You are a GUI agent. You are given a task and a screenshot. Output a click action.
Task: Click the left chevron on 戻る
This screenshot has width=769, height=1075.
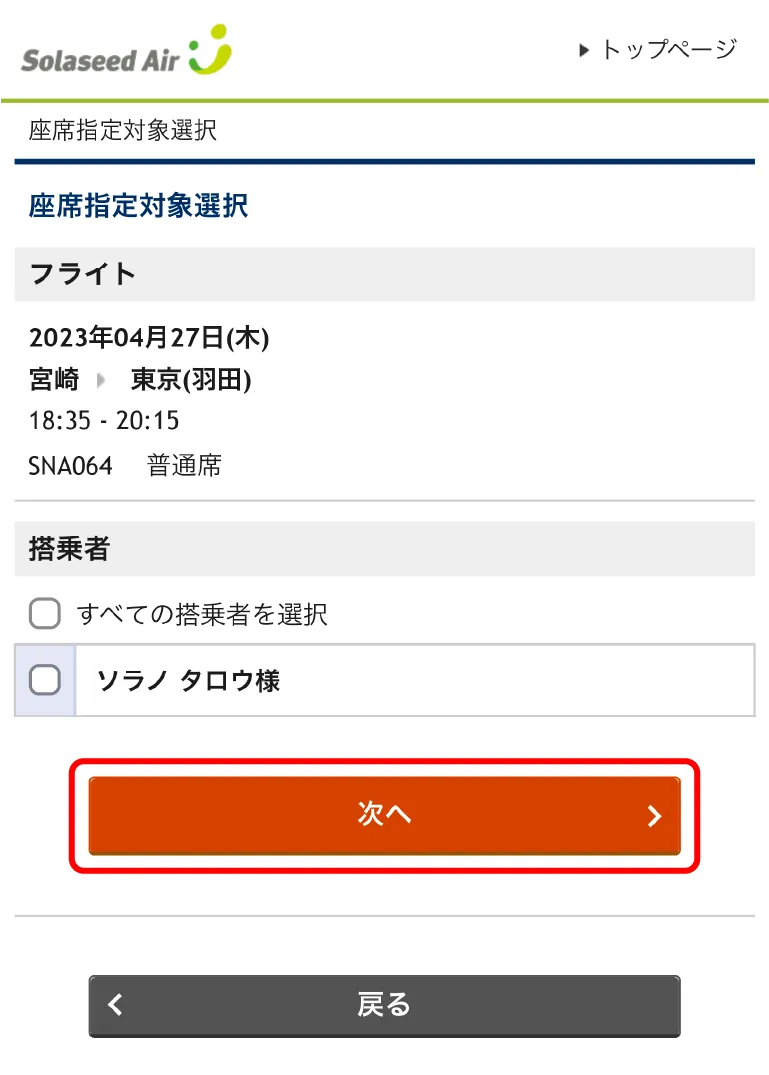point(116,1004)
